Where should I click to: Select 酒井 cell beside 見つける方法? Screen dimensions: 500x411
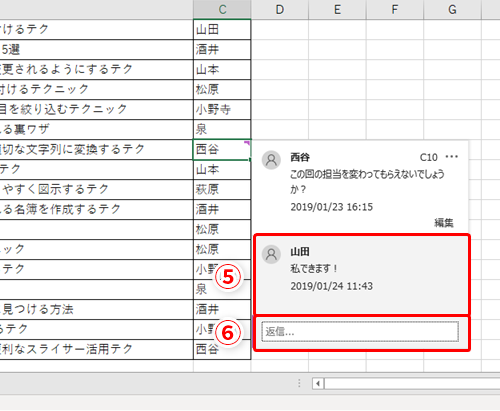(x=222, y=309)
